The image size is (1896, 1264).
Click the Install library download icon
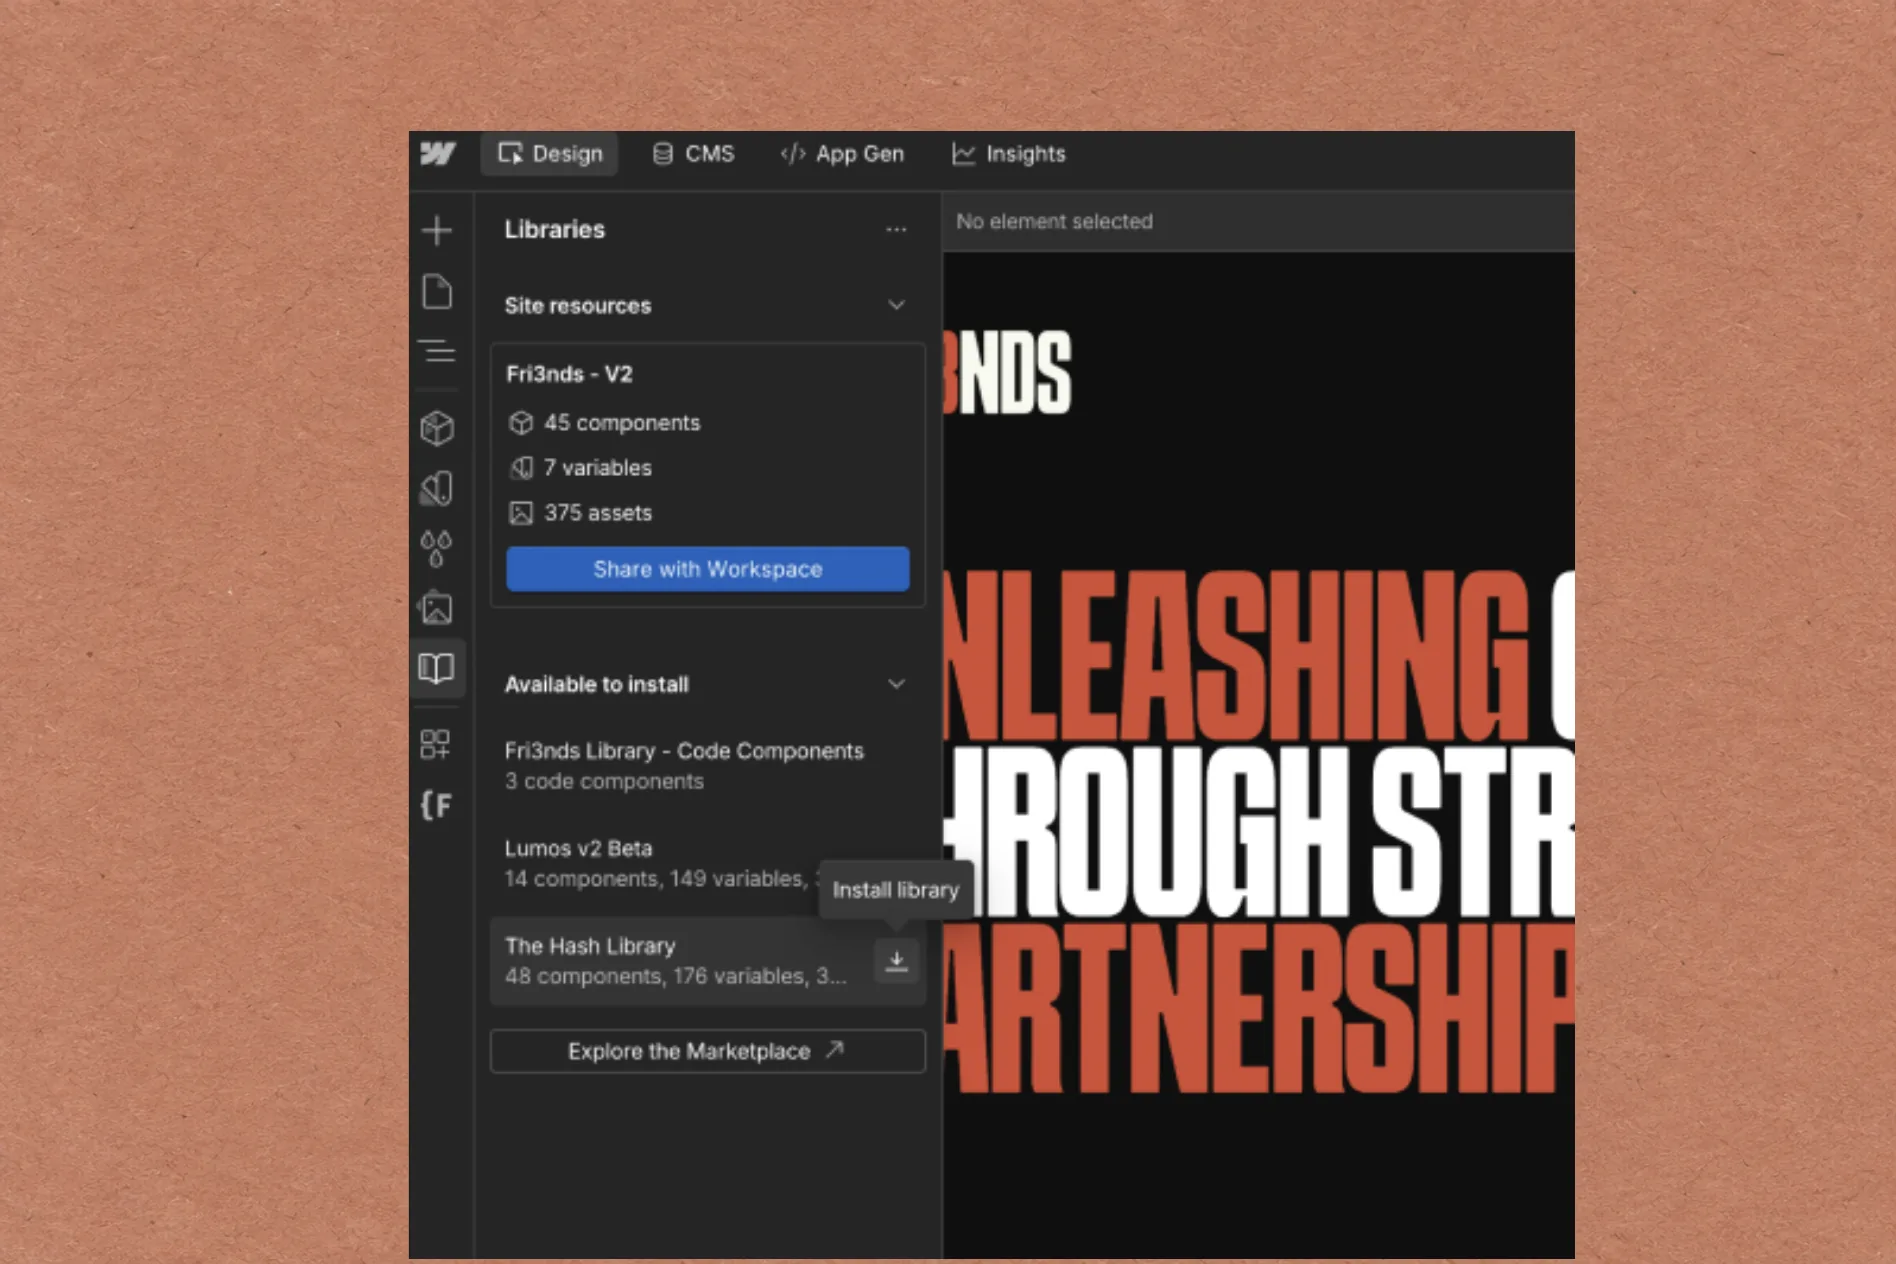coord(897,962)
